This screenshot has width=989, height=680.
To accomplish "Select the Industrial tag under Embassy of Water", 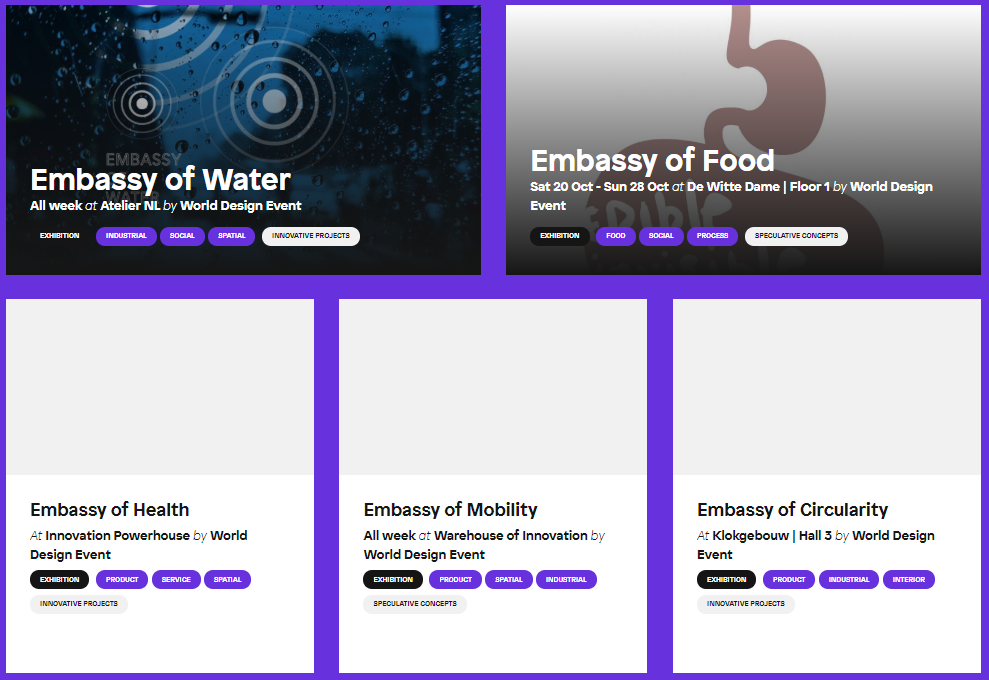I will 126,236.
